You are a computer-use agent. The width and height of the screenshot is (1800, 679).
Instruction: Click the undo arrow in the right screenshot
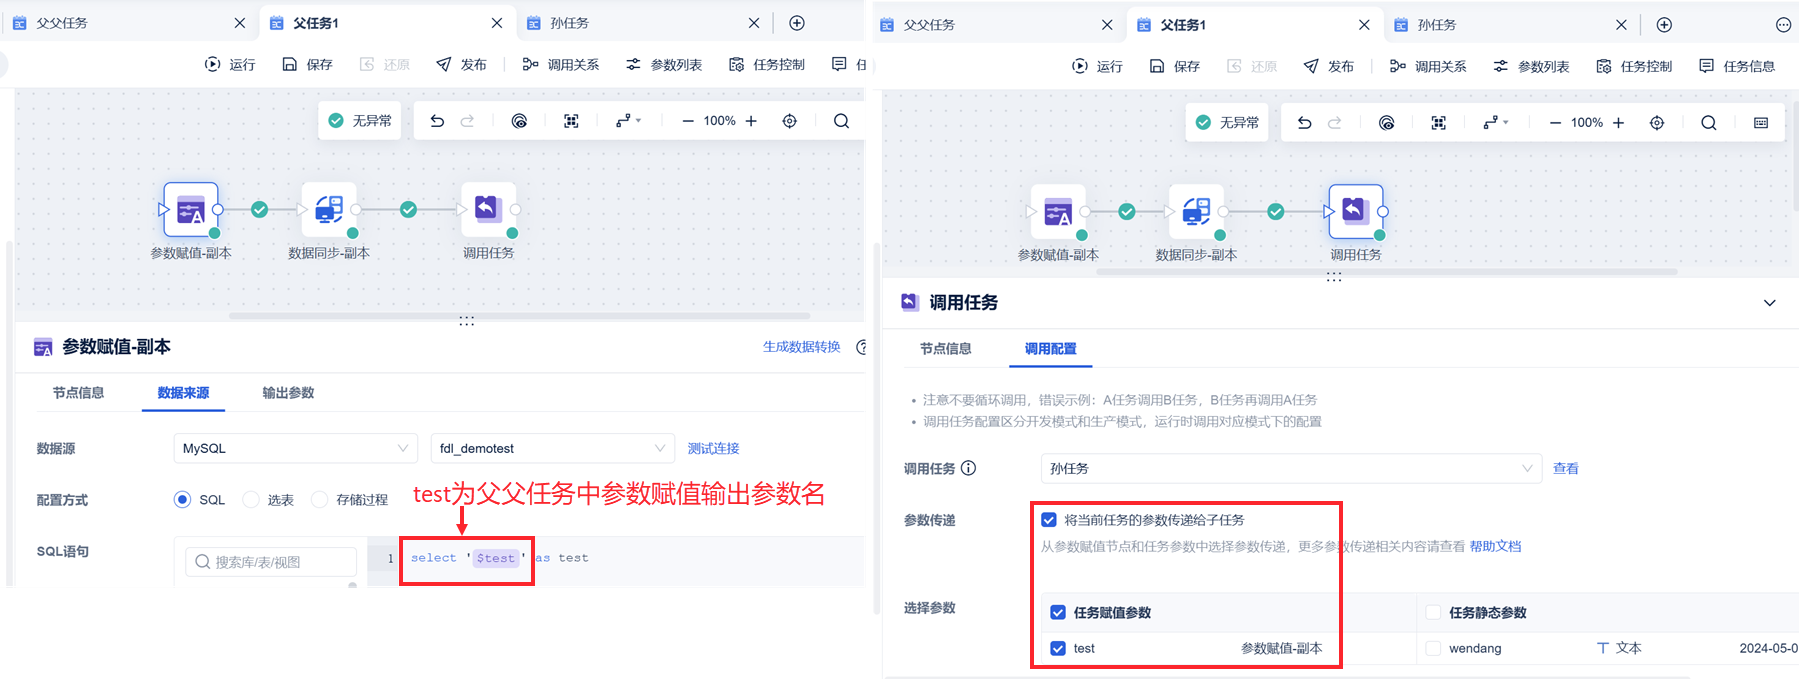[1304, 123]
